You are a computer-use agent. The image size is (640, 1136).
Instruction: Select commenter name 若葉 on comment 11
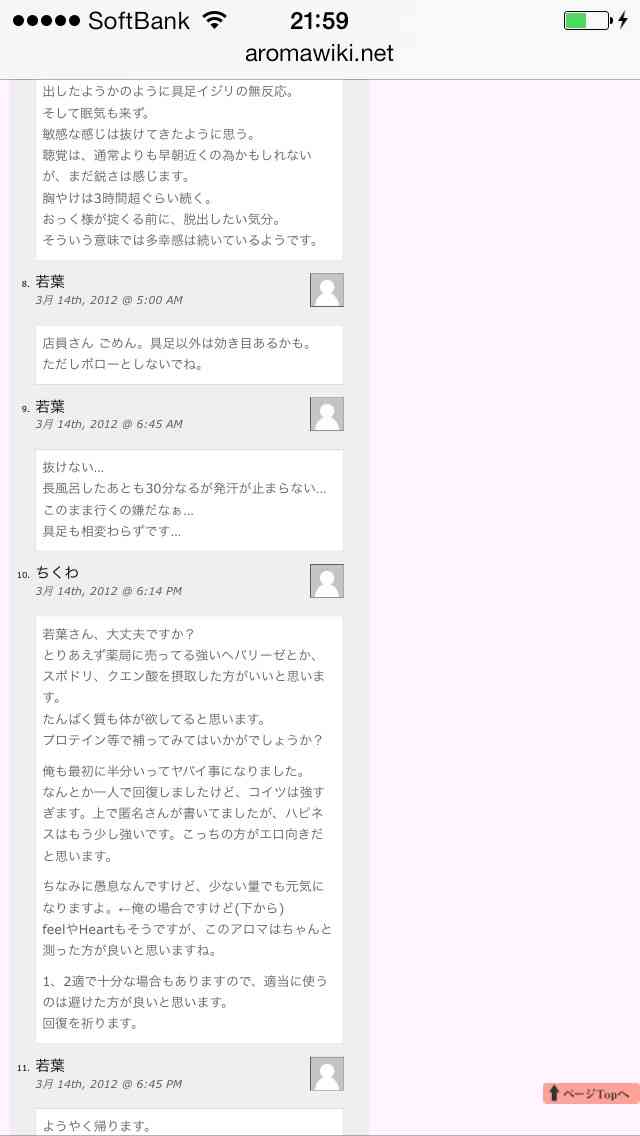coord(50,1066)
